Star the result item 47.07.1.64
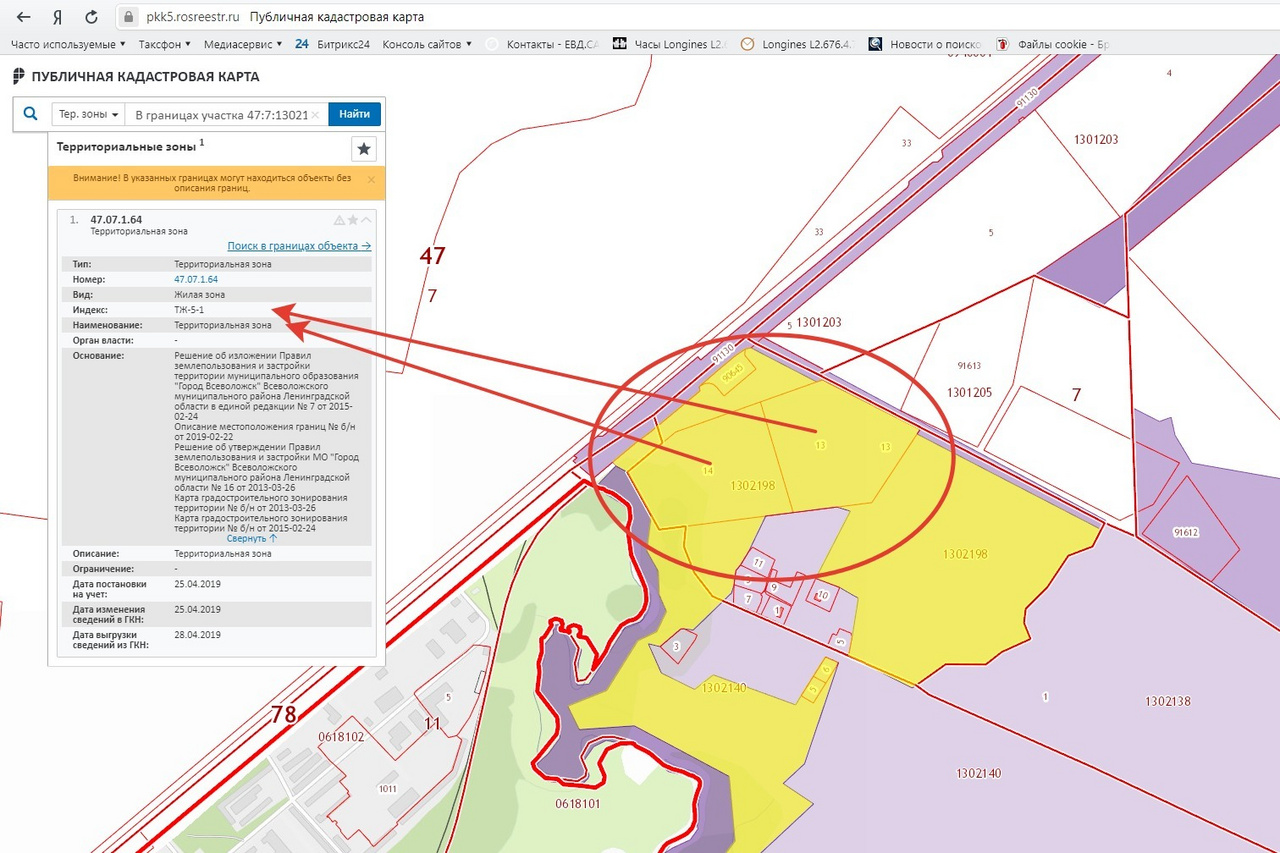 (352, 220)
